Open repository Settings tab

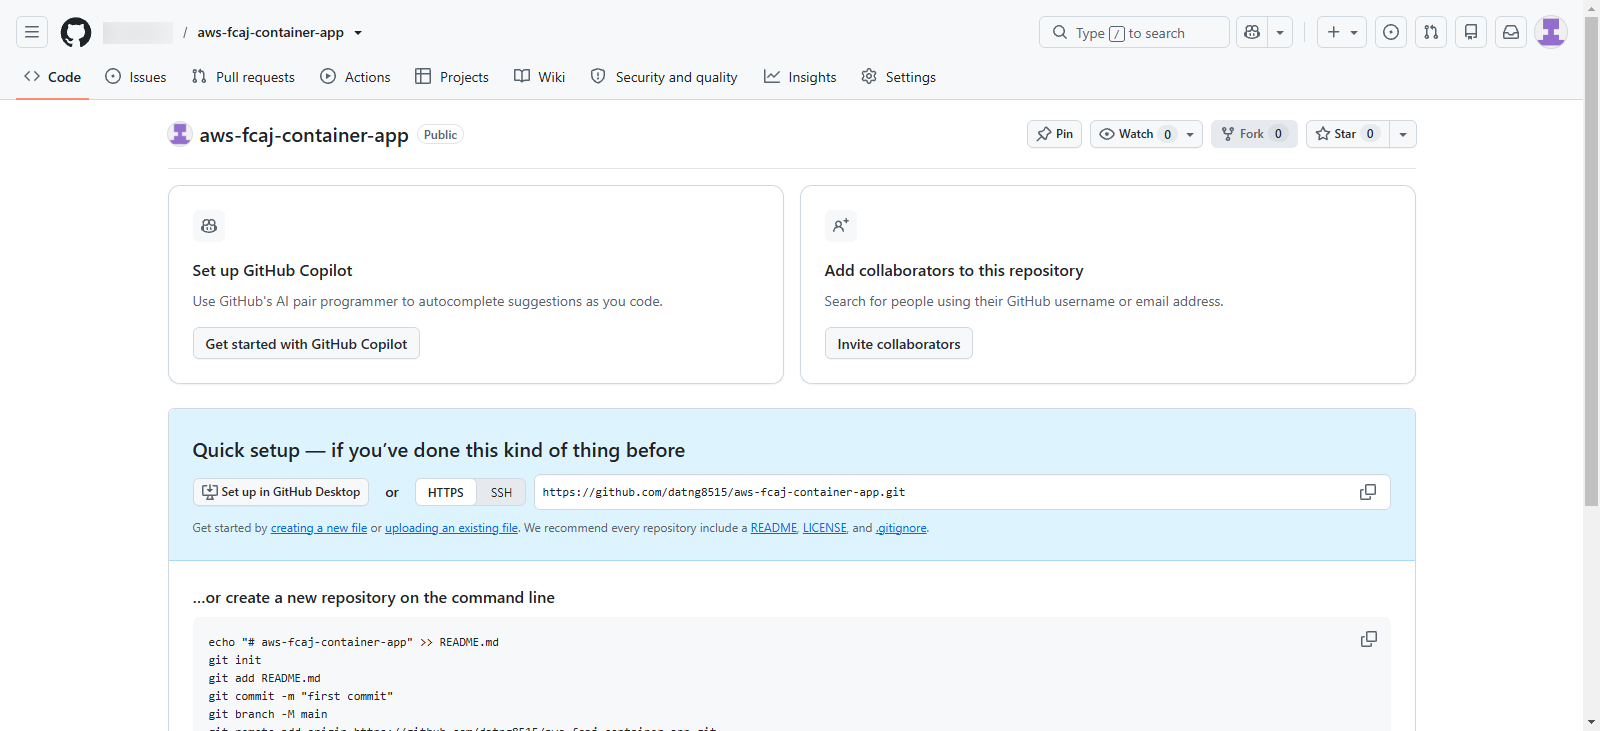(x=899, y=77)
